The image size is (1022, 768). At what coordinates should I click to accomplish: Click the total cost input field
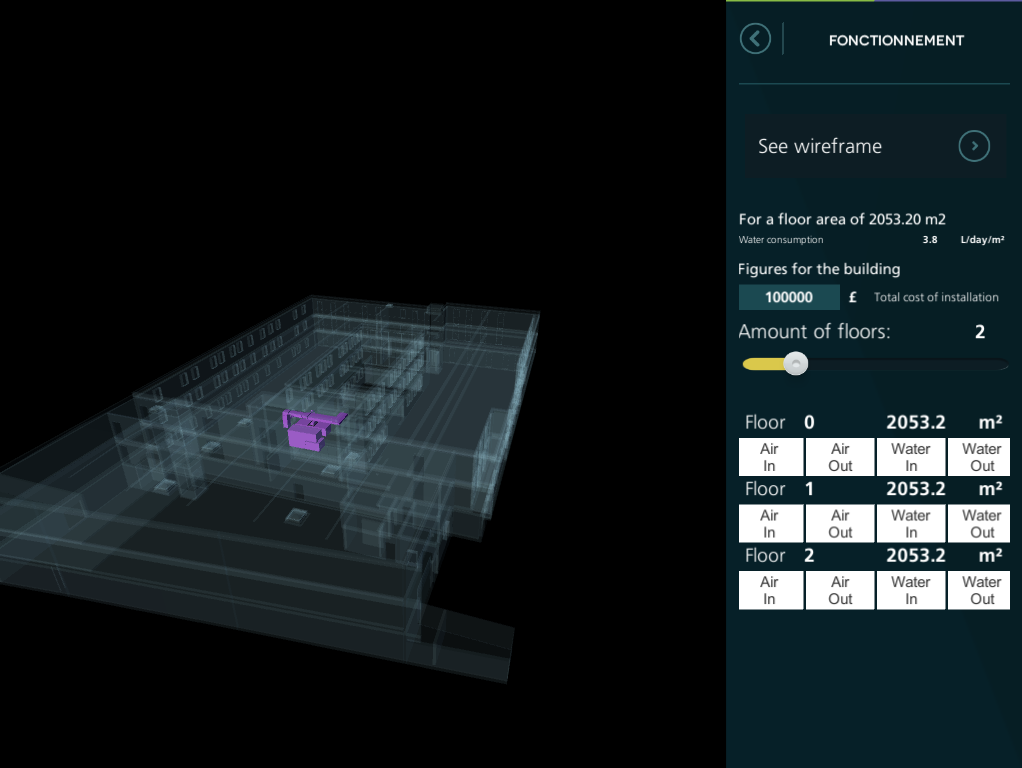789,297
